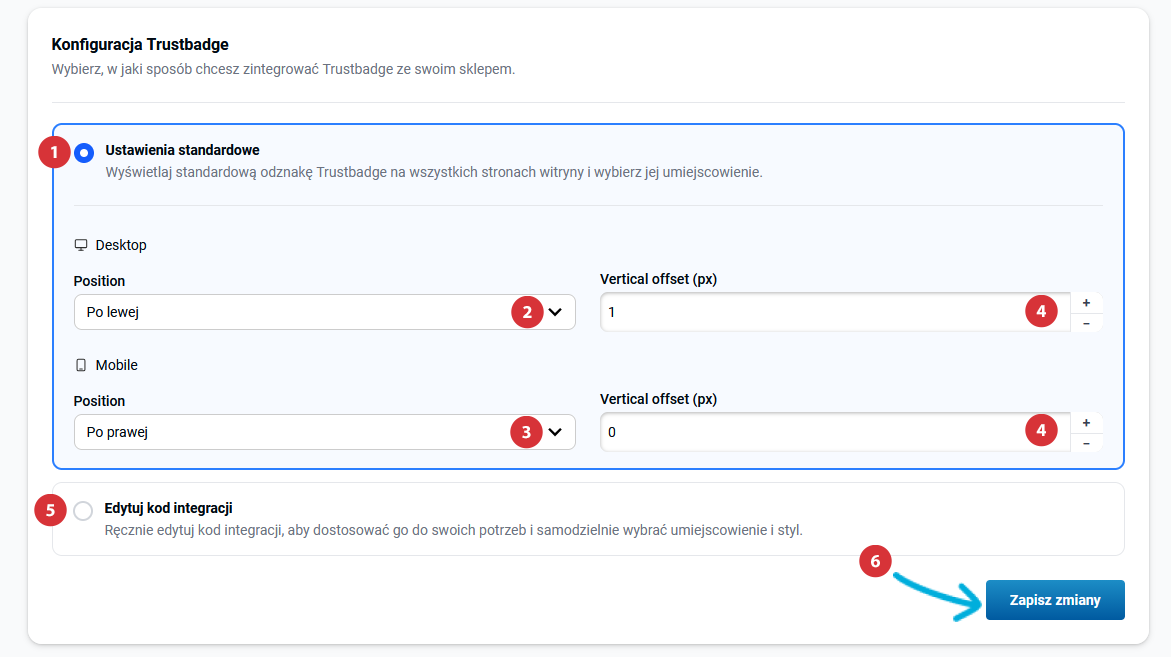Click the red number 5 badge

click(49, 510)
